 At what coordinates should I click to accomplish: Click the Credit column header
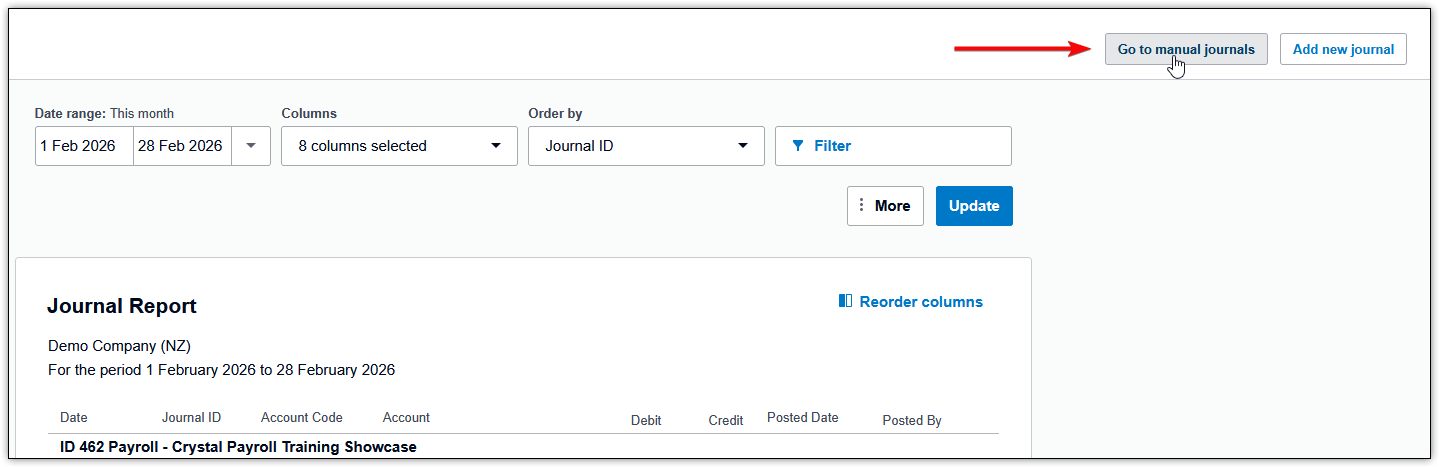click(x=725, y=420)
